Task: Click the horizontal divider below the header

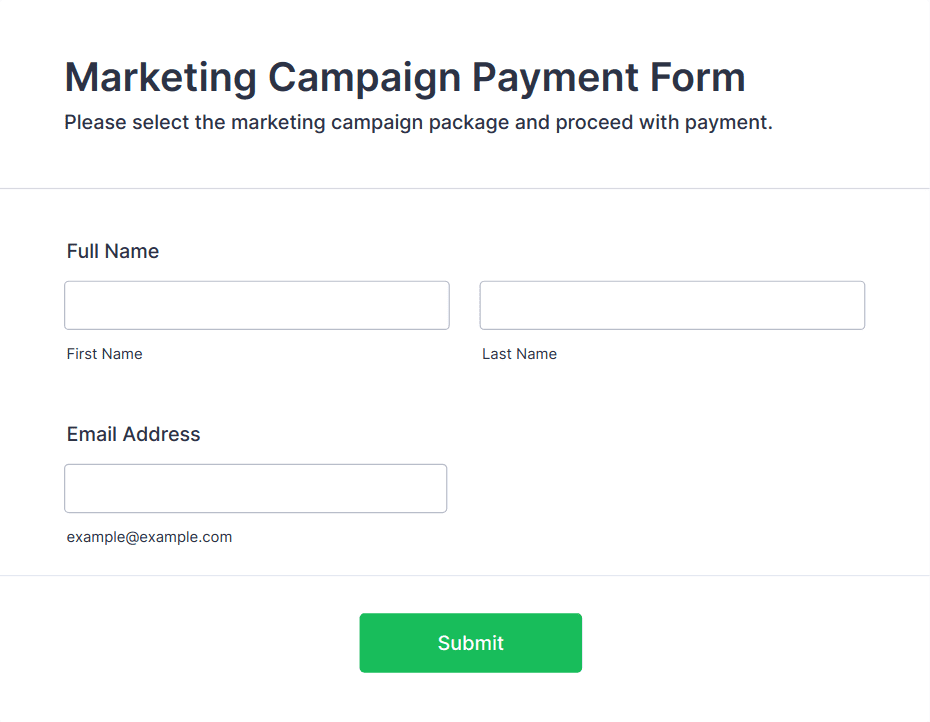Action: click(x=465, y=189)
